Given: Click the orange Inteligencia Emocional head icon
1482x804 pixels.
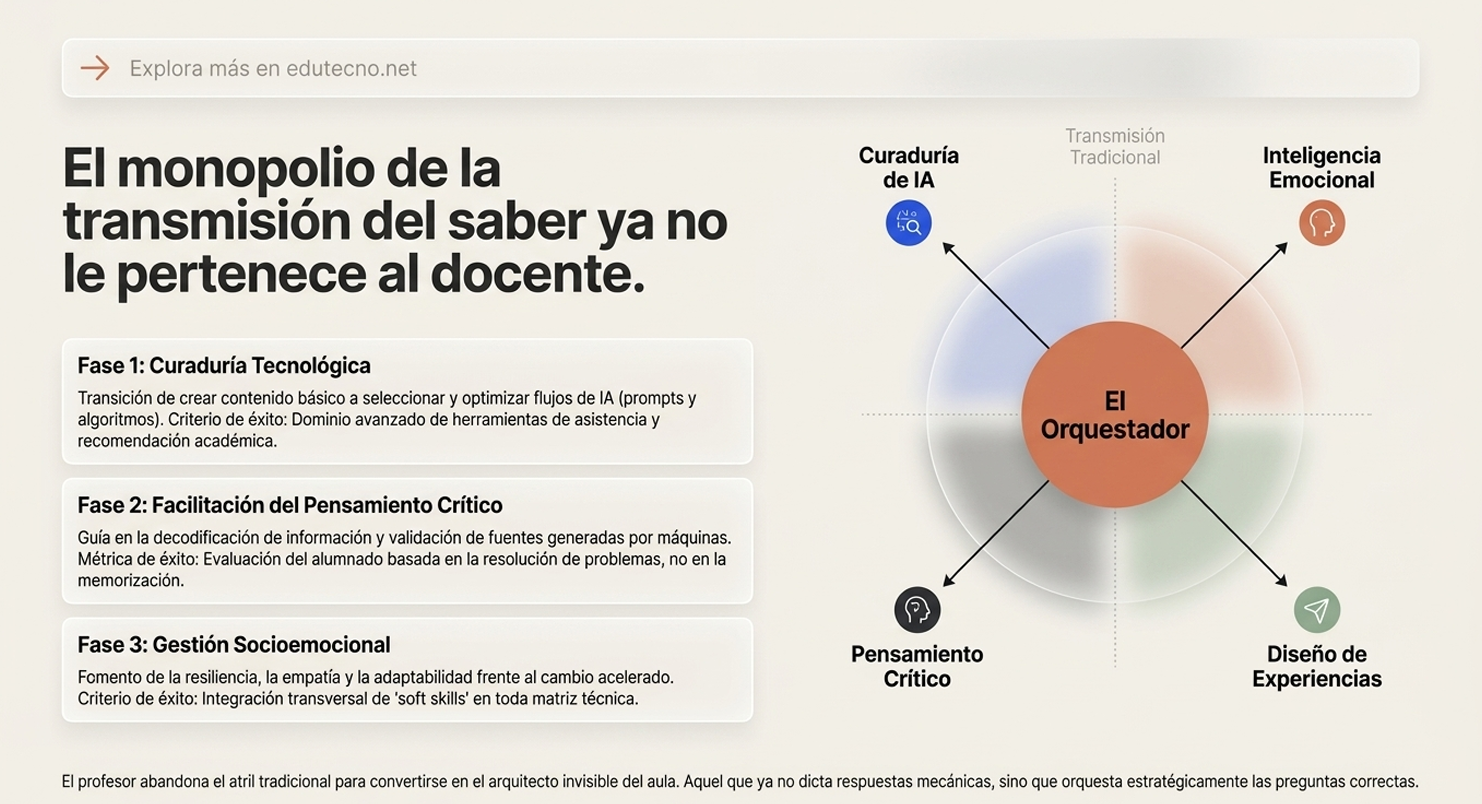Looking at the screenshot, I should point(1322,222).
